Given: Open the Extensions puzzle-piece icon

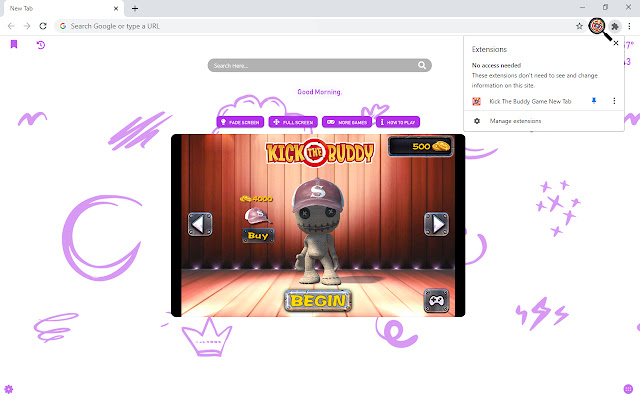Looking at the screenshot, I should pos(615,27).
